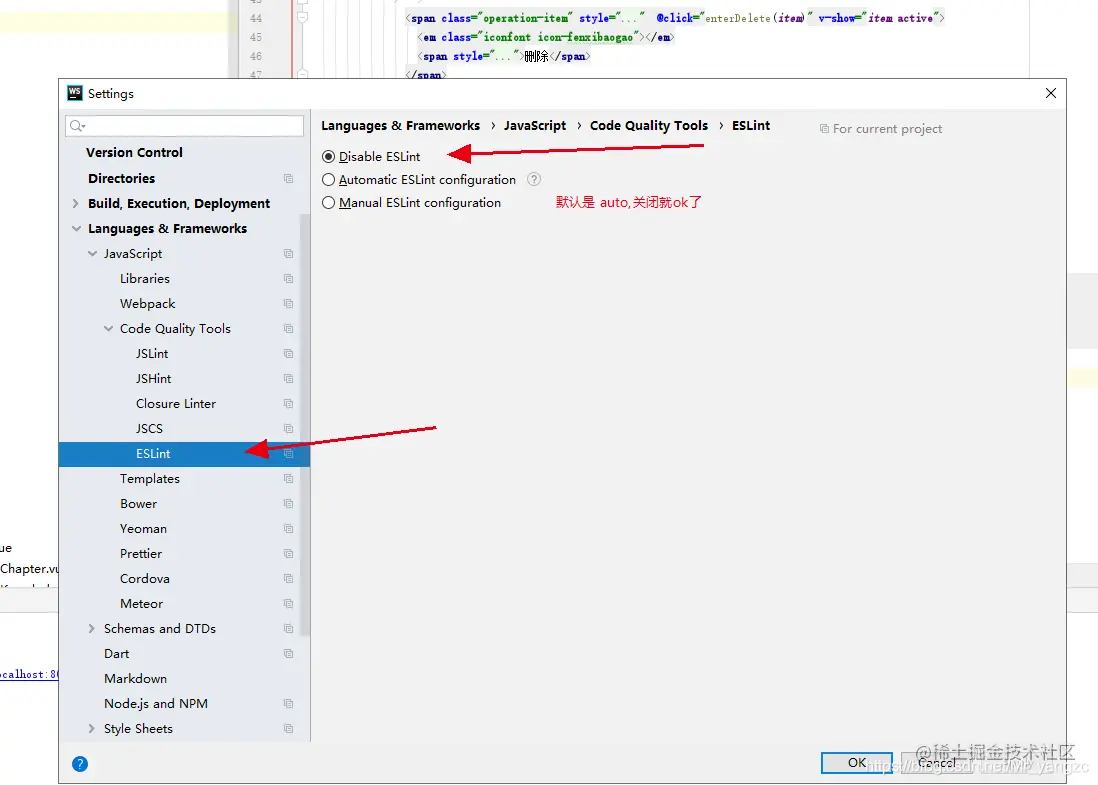
Task: Open Node.js and NPM settings
Action: pos(156,704)
